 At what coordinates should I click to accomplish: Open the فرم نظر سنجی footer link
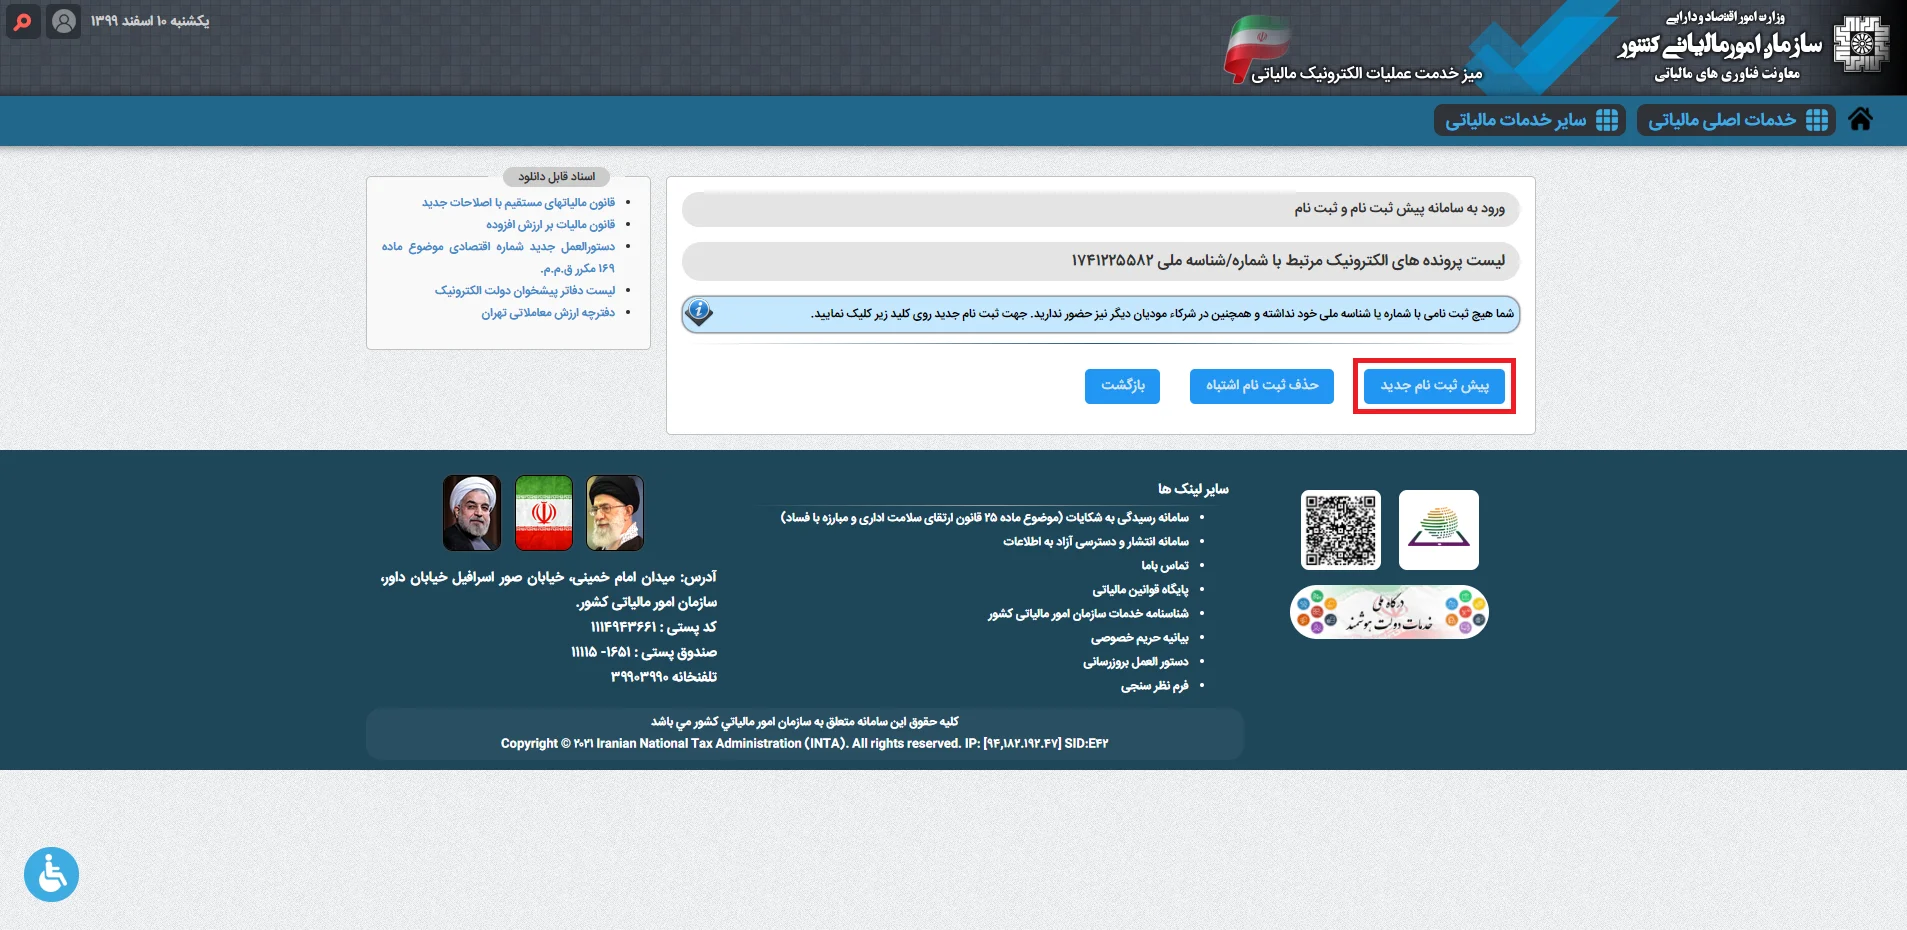coord(1154,686)
